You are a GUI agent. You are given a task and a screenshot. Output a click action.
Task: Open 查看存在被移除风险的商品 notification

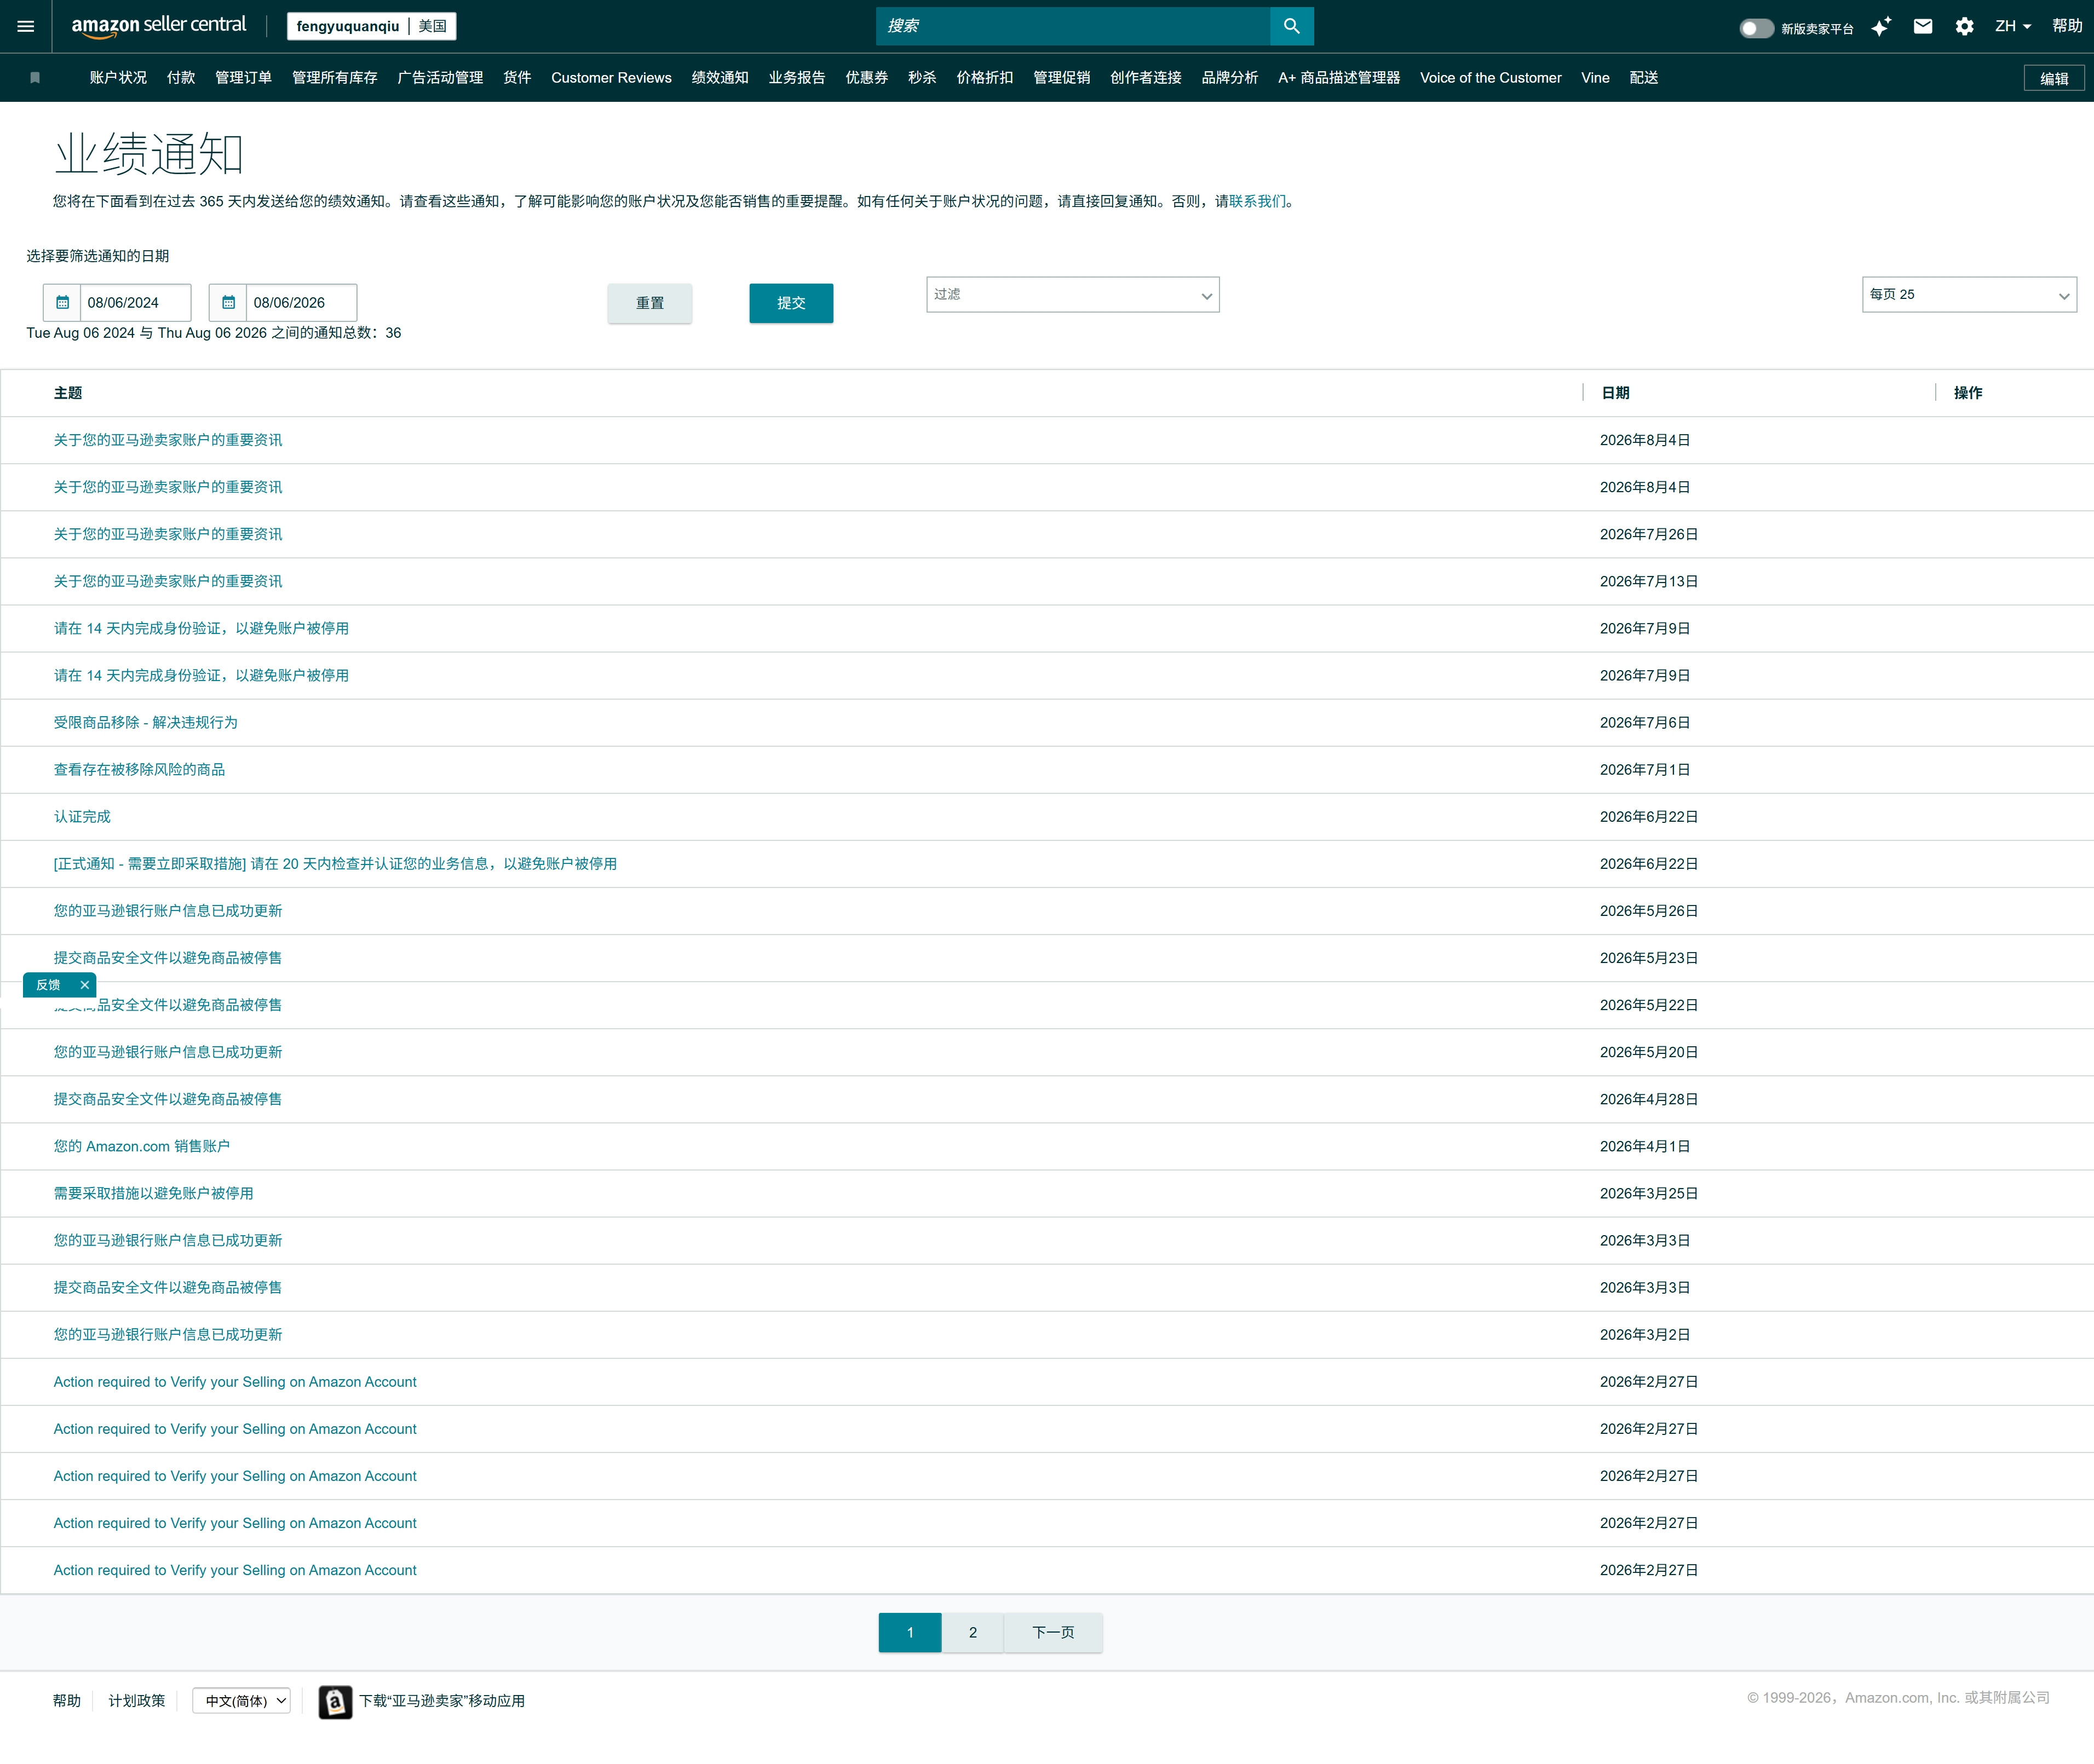pos(139,770)
